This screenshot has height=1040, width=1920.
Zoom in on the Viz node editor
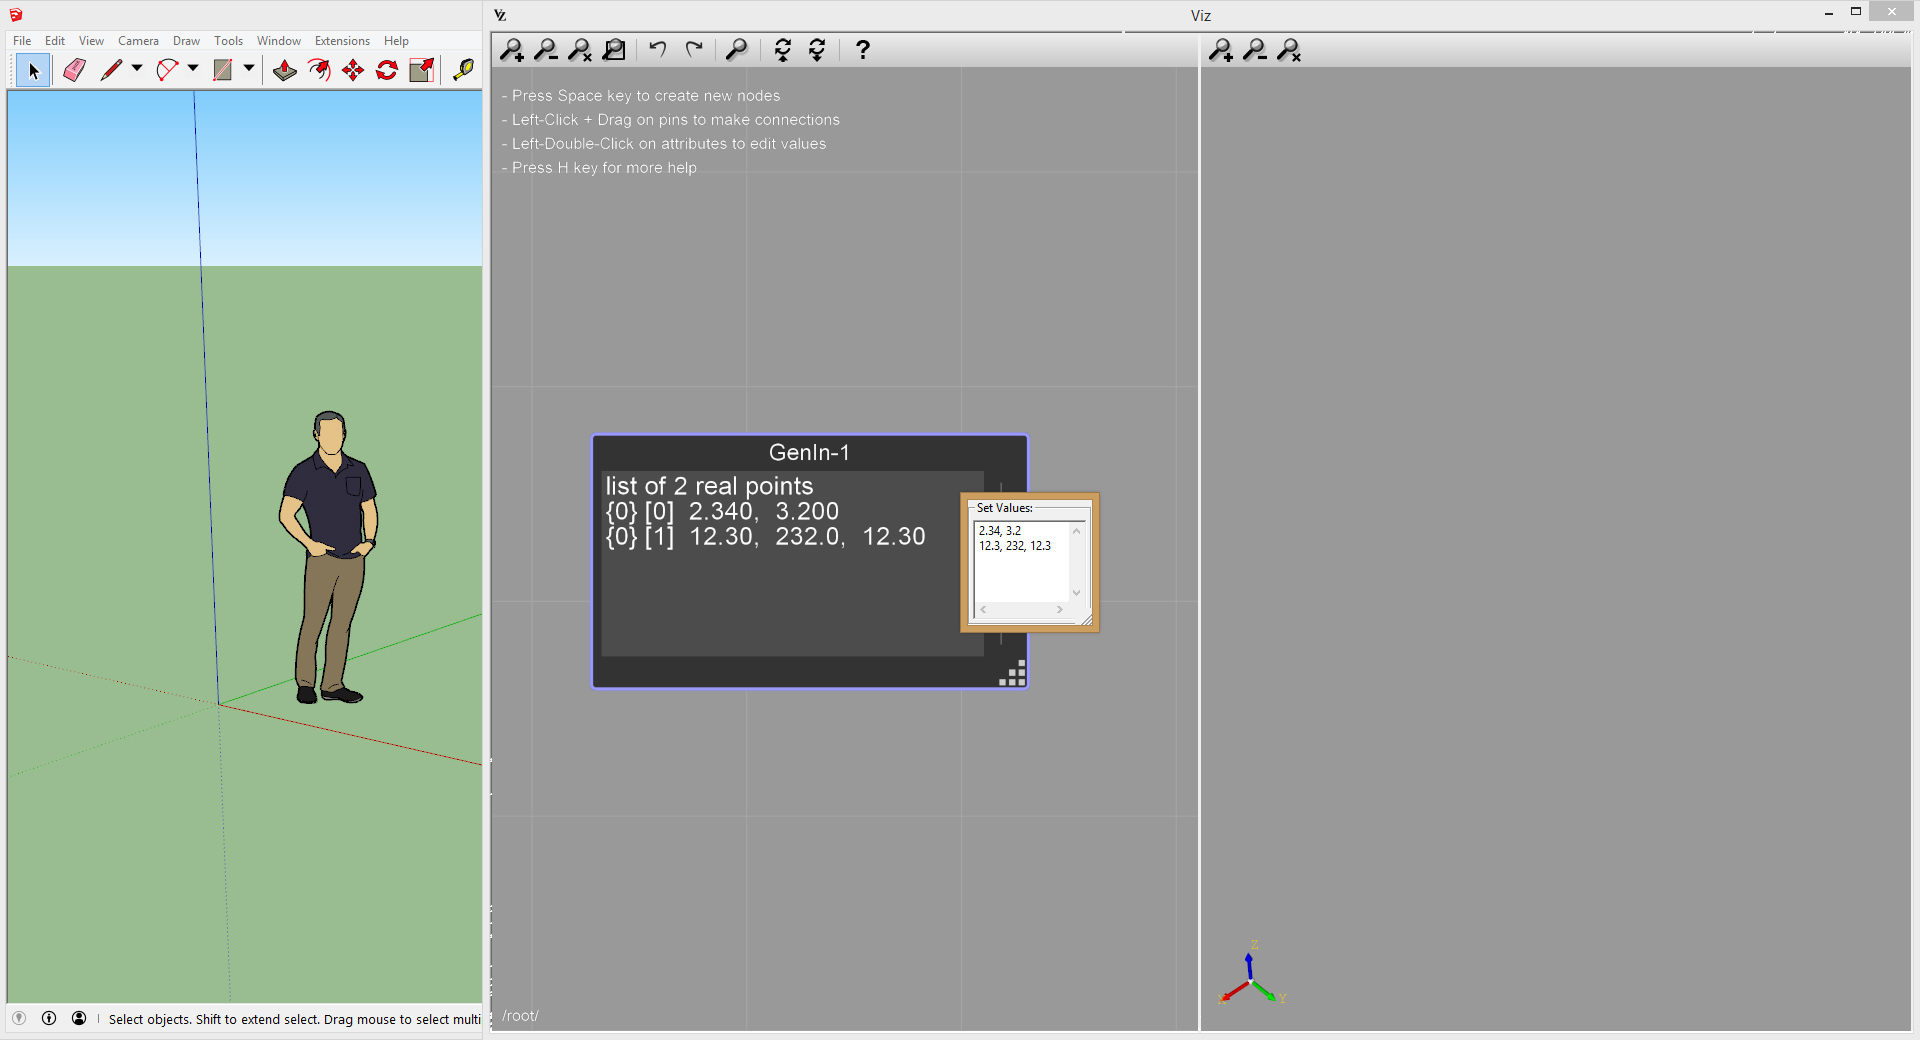coord(512,50)
